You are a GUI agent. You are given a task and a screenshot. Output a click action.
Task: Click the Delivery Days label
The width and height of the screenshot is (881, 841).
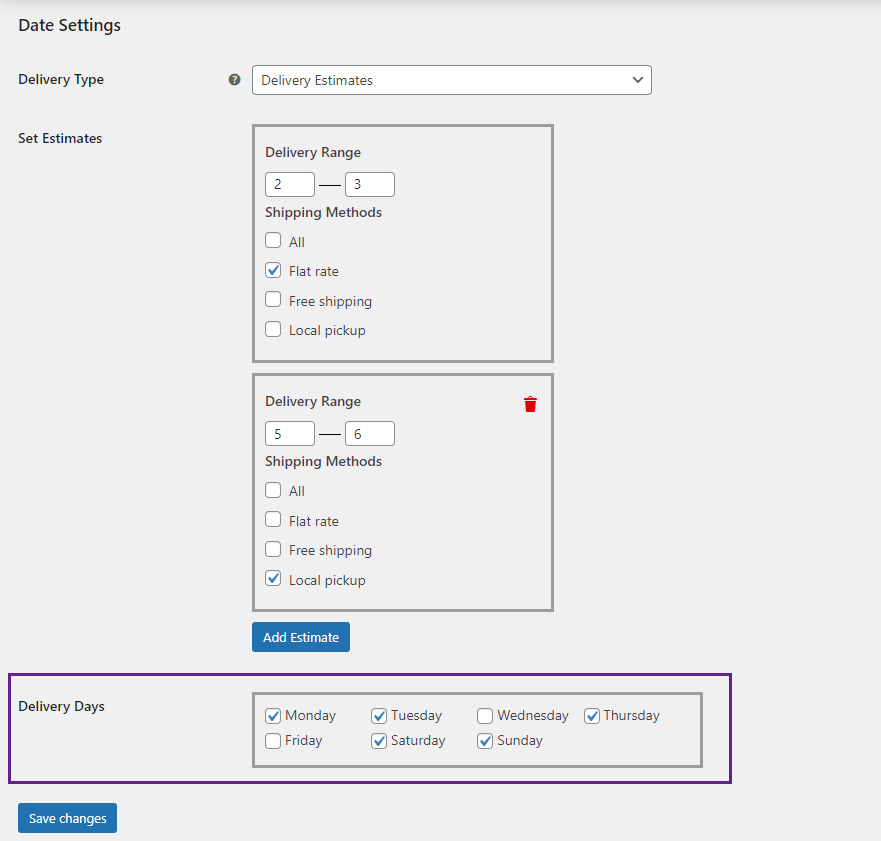pyautogui.click(x=62, y=706)
